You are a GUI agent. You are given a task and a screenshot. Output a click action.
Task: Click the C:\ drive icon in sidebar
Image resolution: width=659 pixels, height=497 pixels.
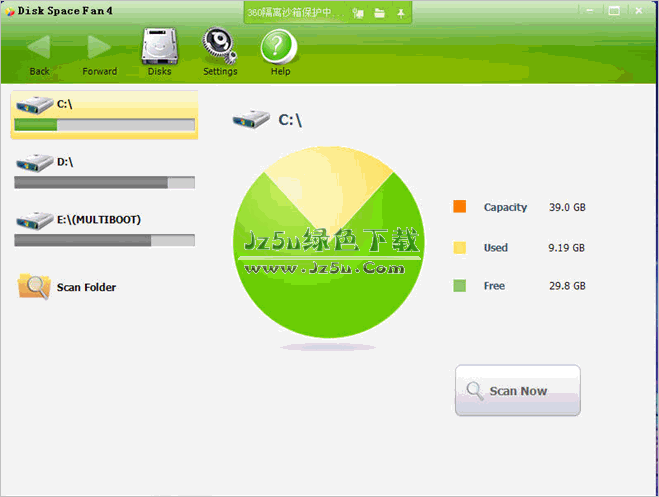point(34,105)
